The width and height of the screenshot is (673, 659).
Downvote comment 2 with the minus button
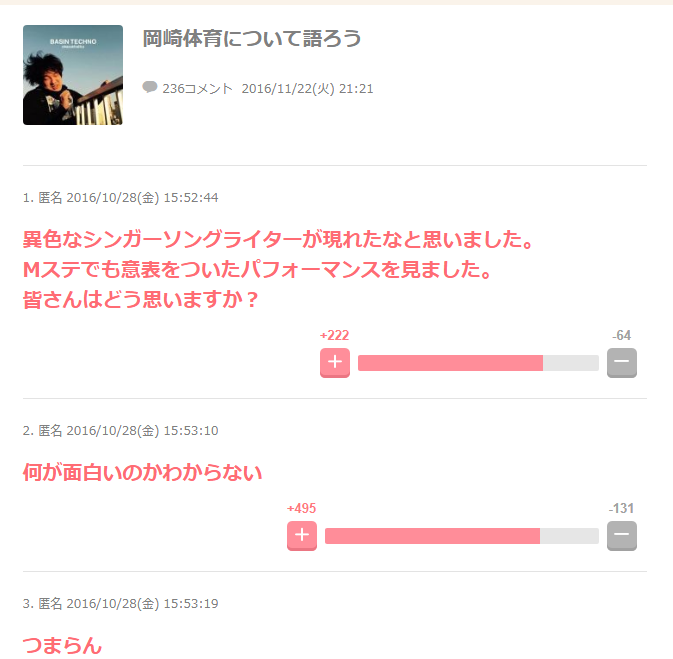point(621,536)
